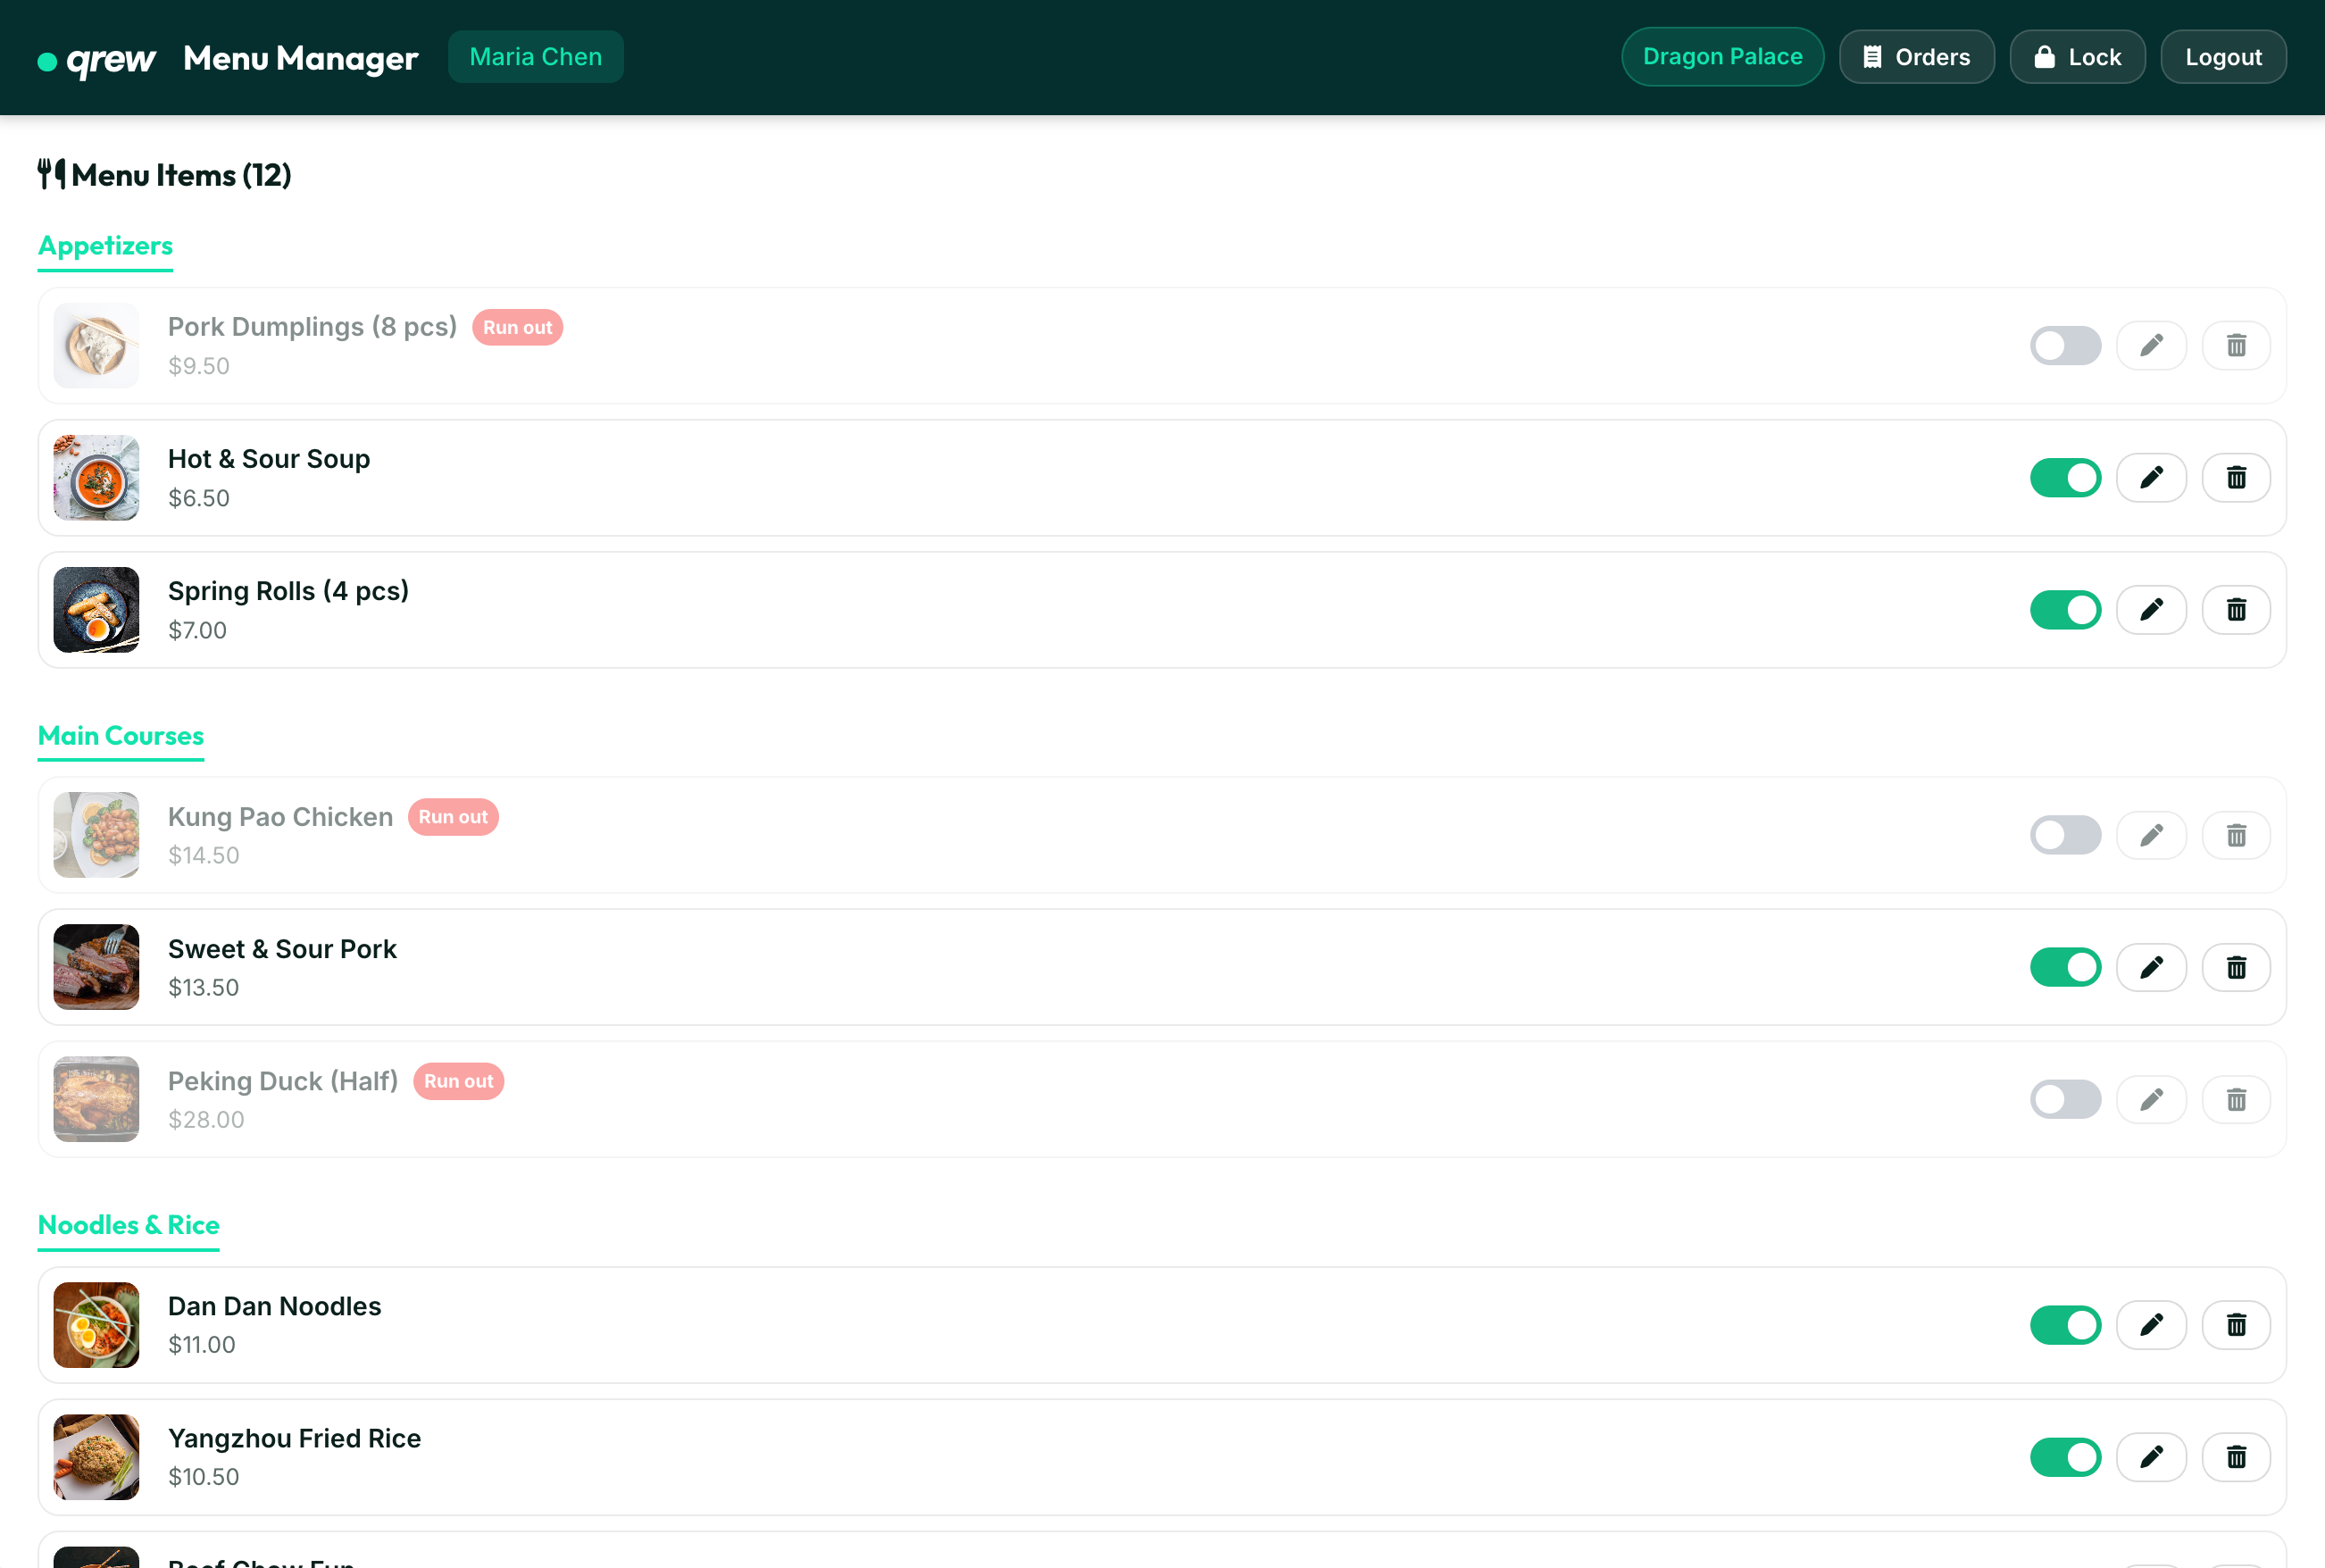Turn off Sweet & Sour Pork availability
Viewport: 2325px width, 1568px height.
coord(2065,967)
